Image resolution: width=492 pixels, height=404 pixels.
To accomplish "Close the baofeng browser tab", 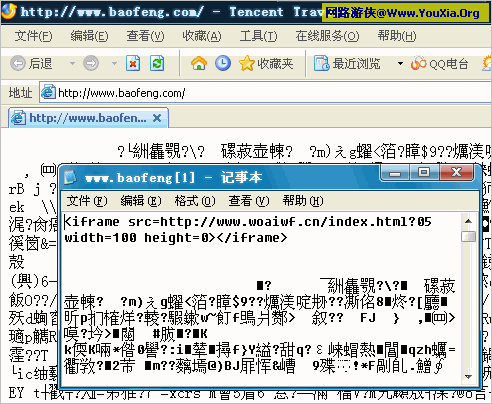I will [x=157, y=118].
